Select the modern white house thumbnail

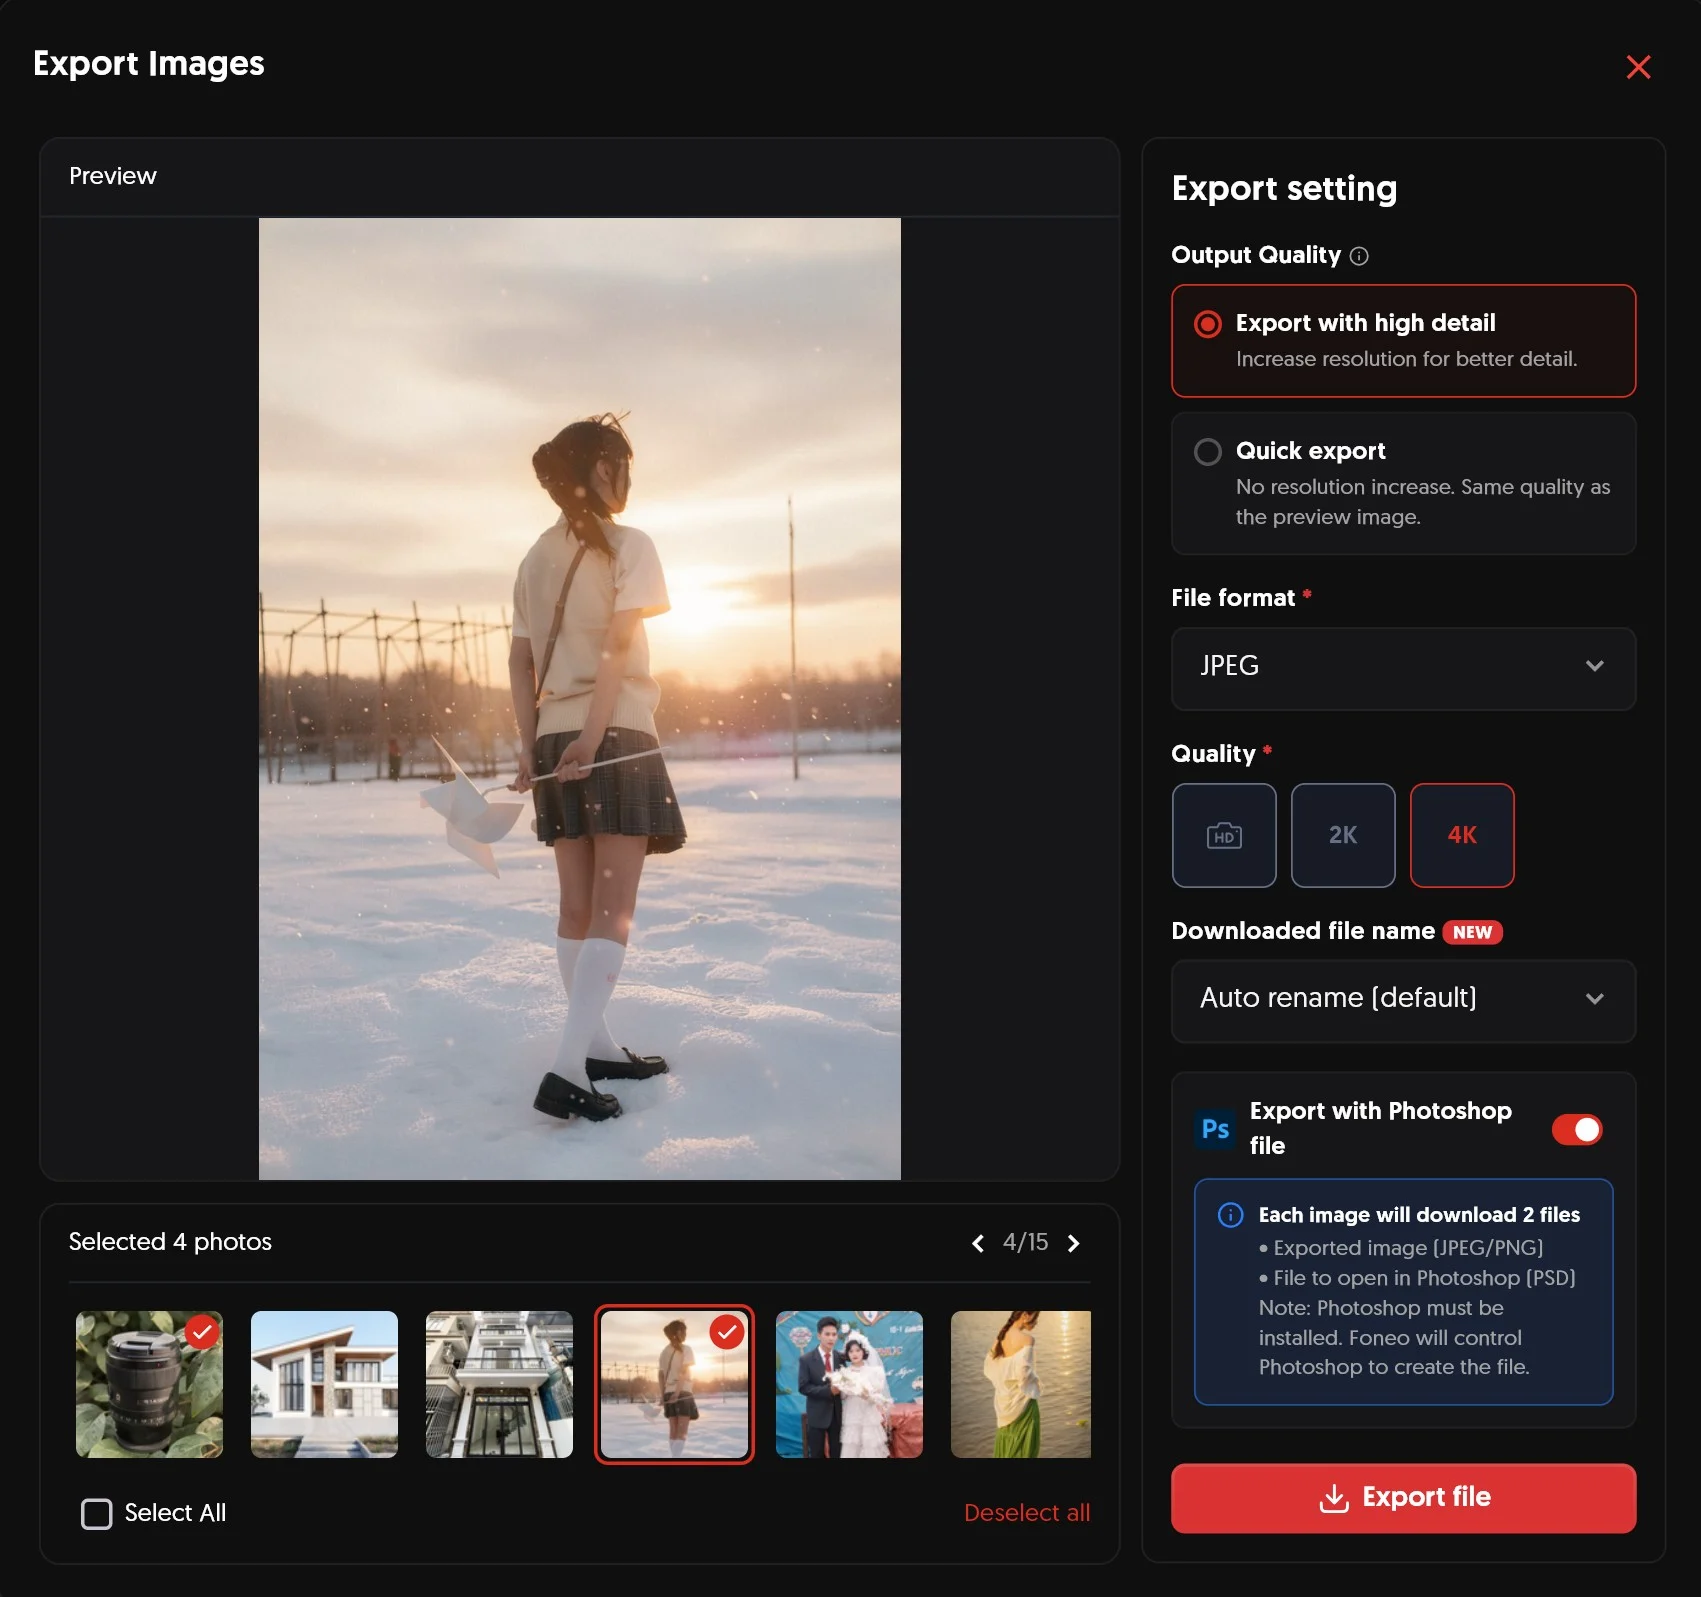click(x=324, y=1384)
